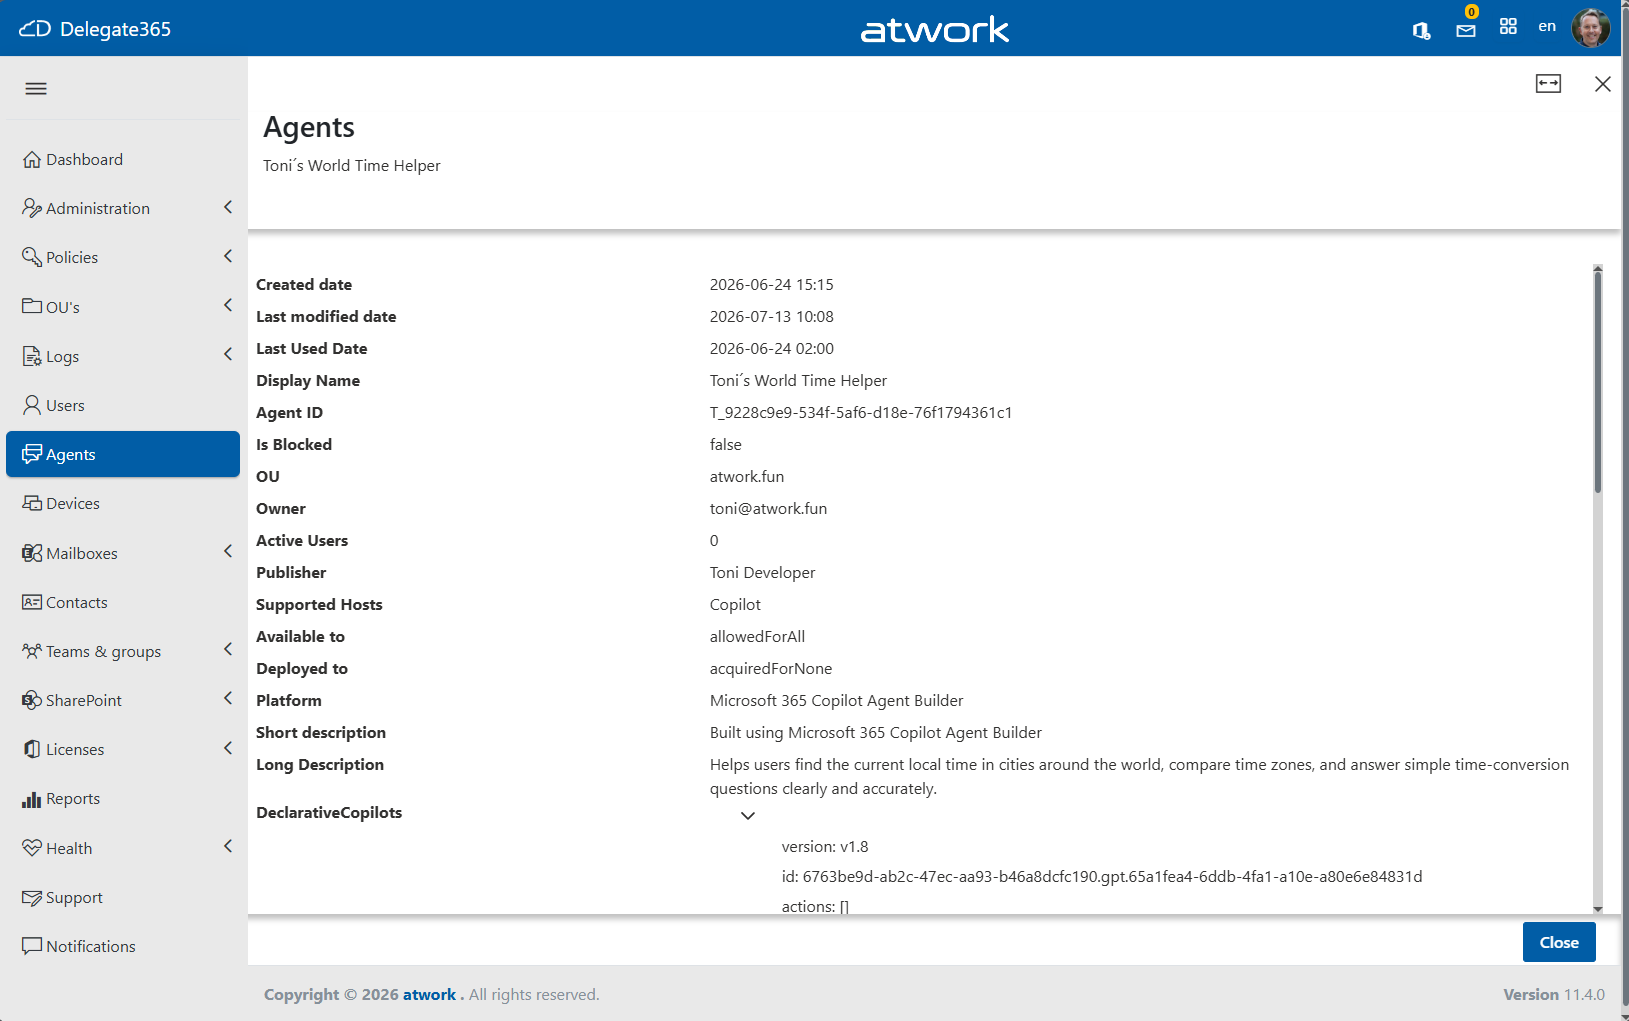Click the version: v1.8 line
This screenshot has width=1629, height=1021.
(x=825, y=846)
